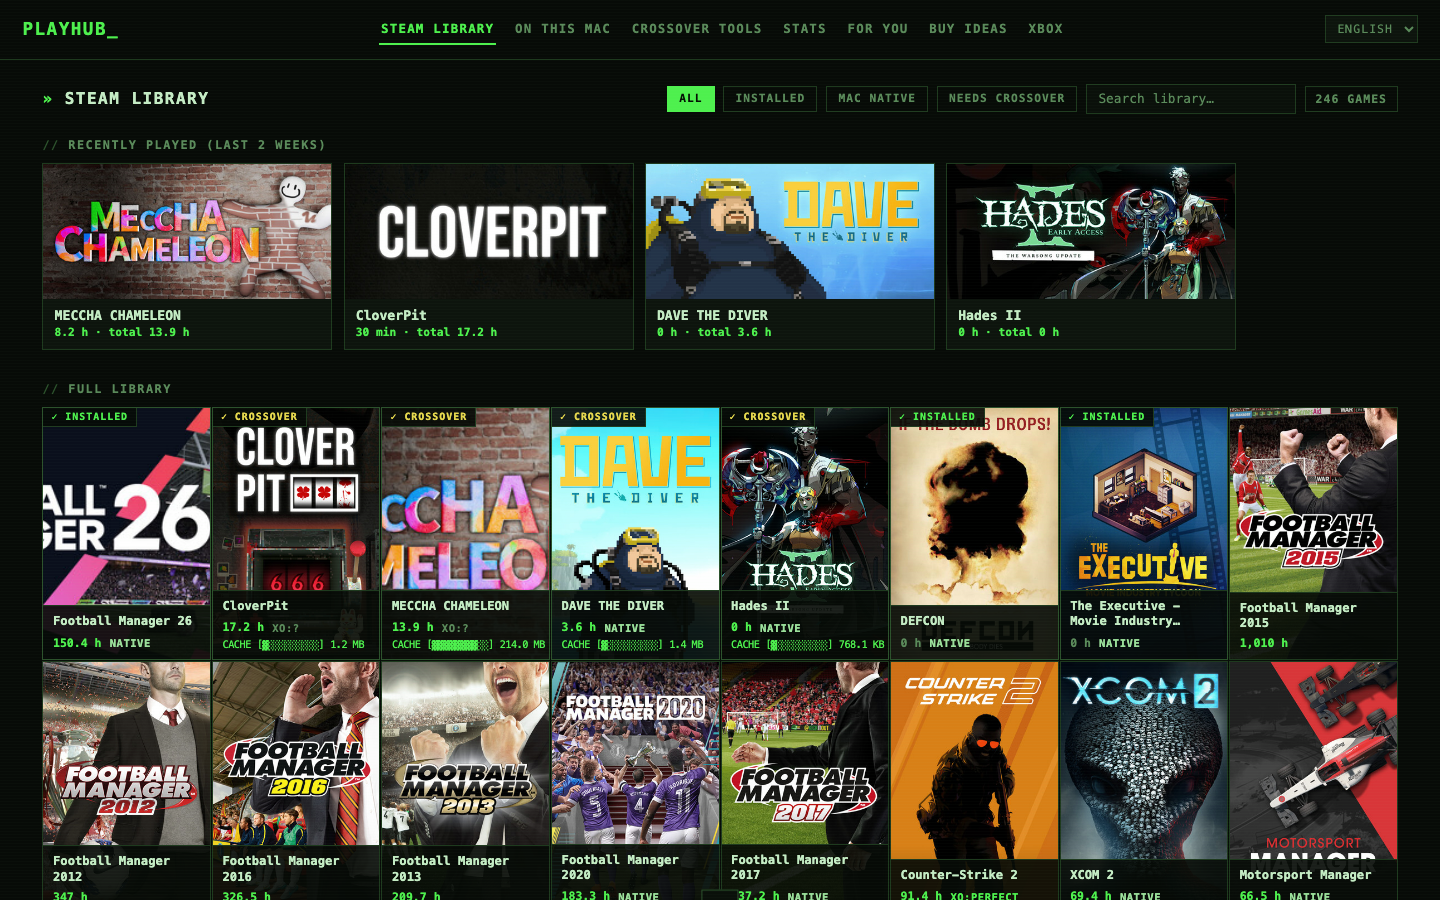Filter by Needs CrossOver

point(1007,99)
